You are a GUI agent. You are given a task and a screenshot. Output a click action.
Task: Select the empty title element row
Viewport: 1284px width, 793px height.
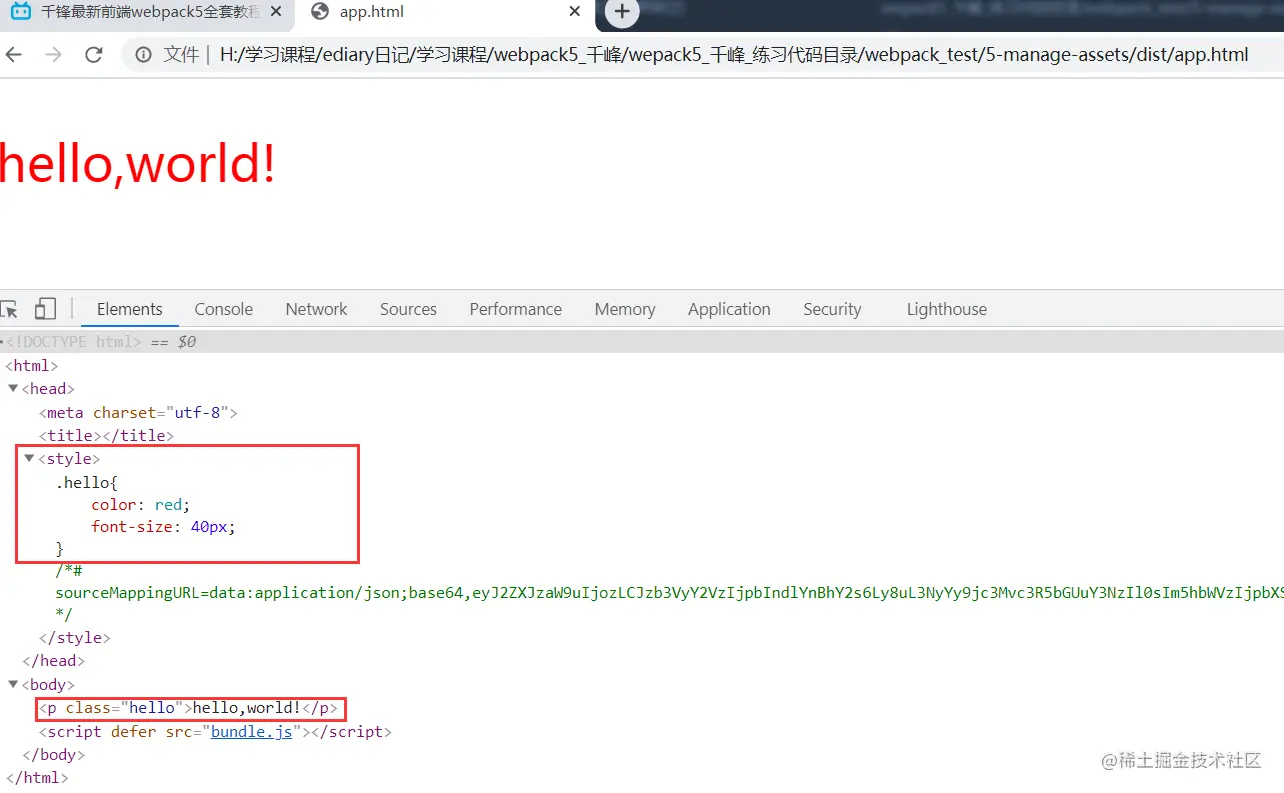click(x=107, y=435)
